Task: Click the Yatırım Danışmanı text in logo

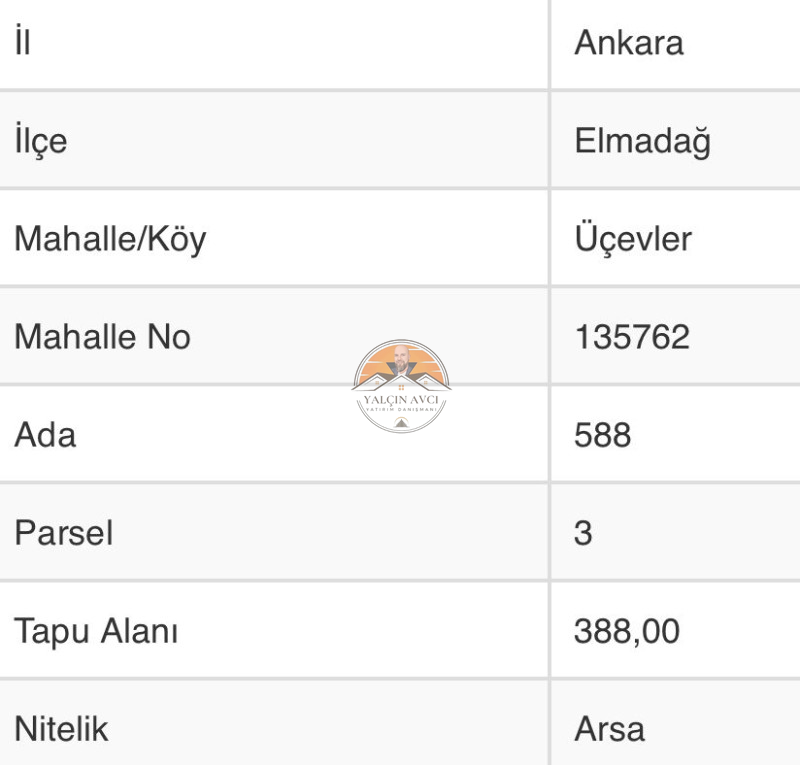Action: 401,410
